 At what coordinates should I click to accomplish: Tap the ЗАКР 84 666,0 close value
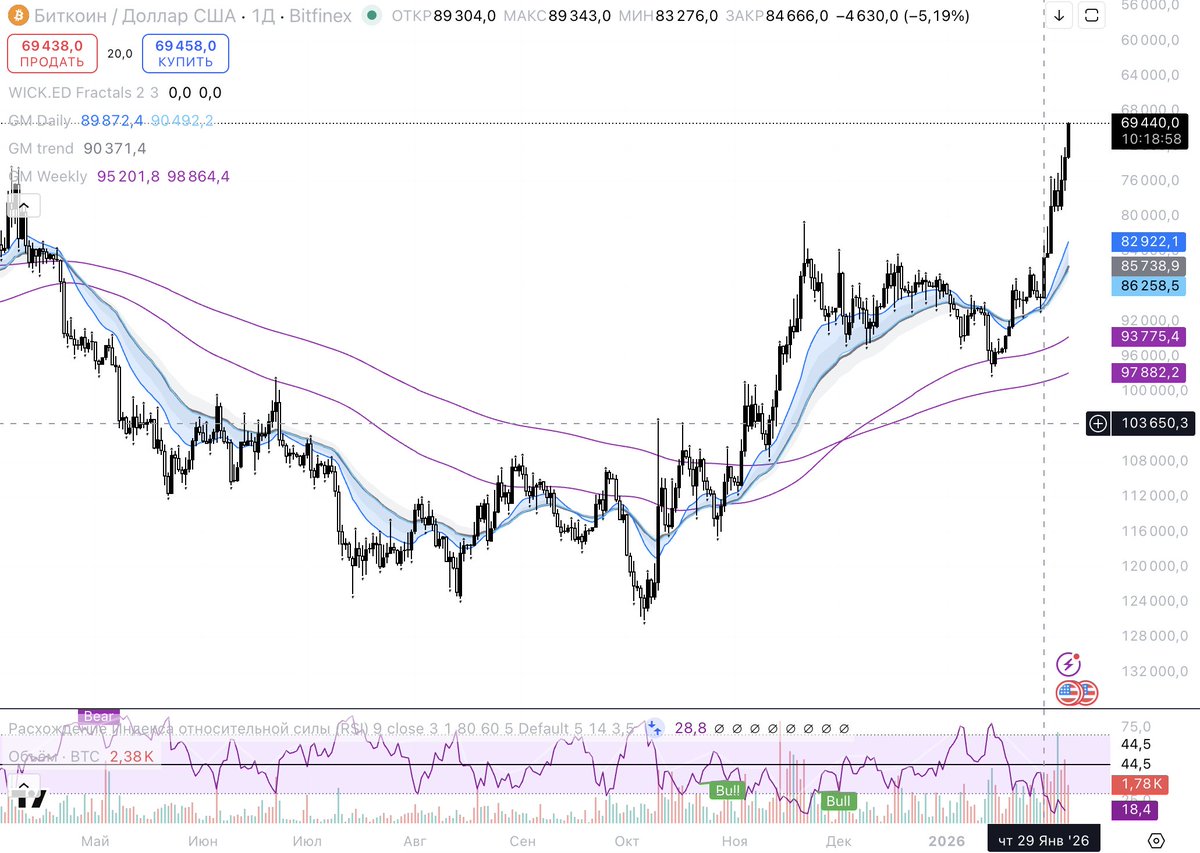pos(777,16)
